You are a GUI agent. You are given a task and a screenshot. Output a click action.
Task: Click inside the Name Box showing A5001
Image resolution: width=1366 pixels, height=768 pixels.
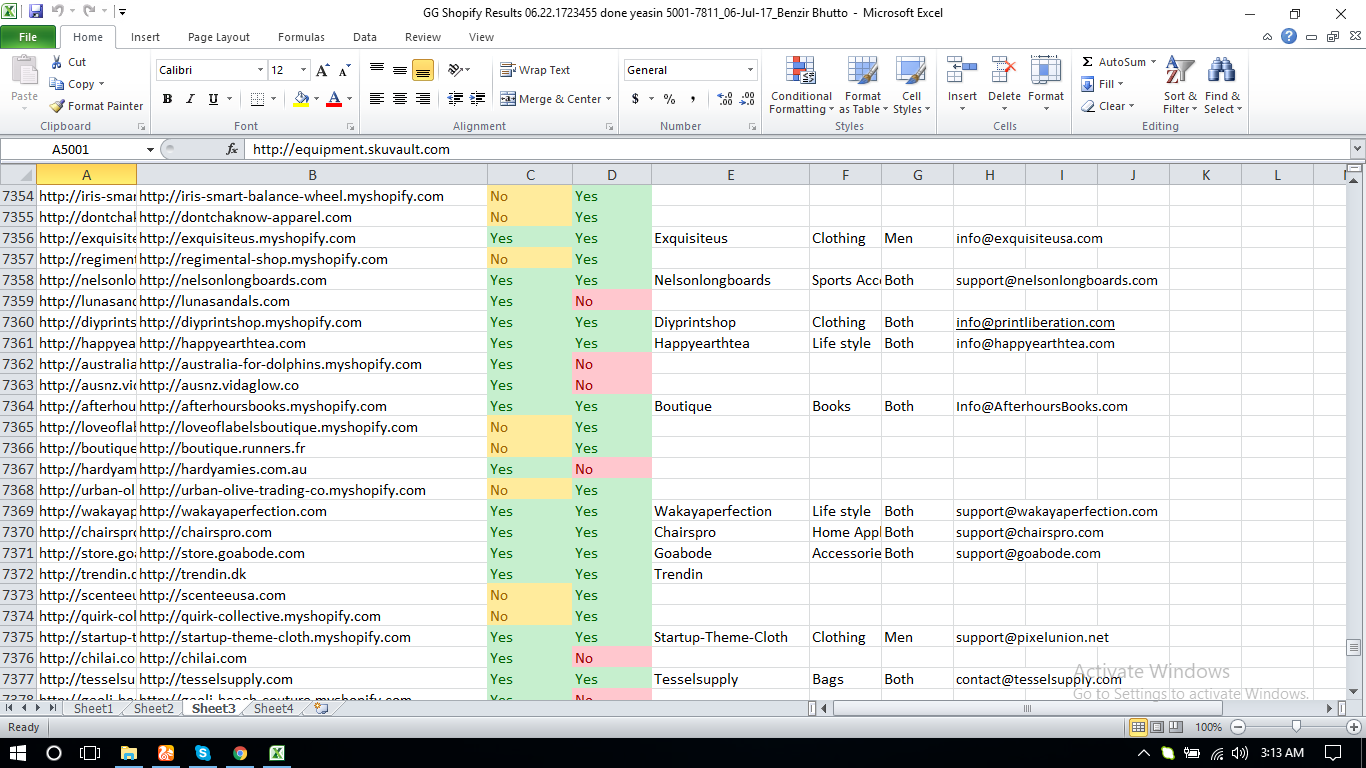[x=75, y=148]
